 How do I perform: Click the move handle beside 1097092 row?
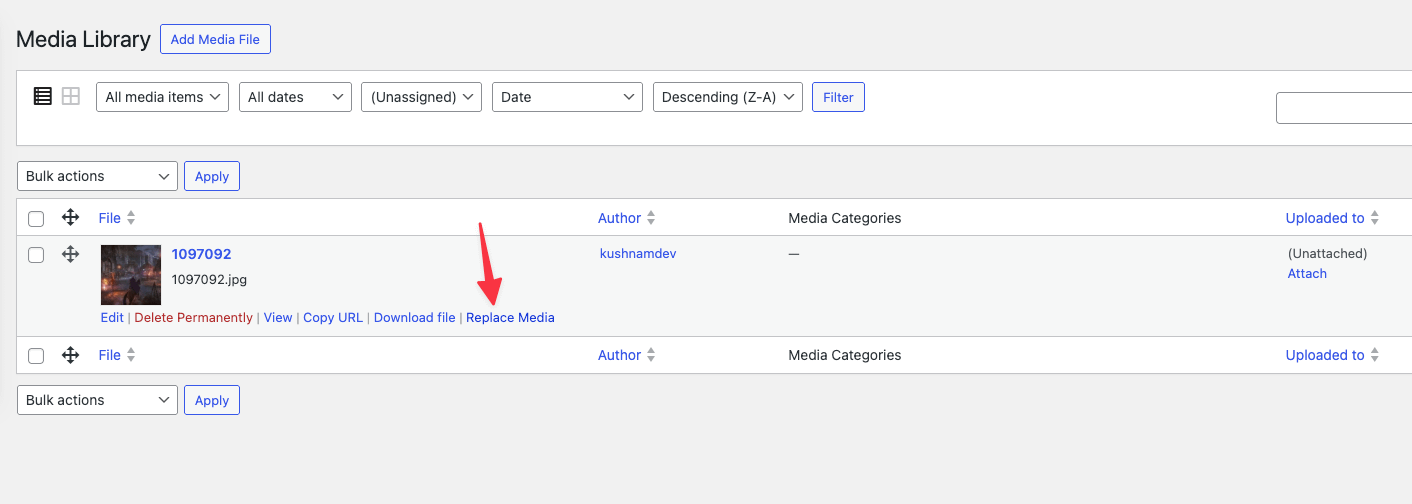click(70, 254)
